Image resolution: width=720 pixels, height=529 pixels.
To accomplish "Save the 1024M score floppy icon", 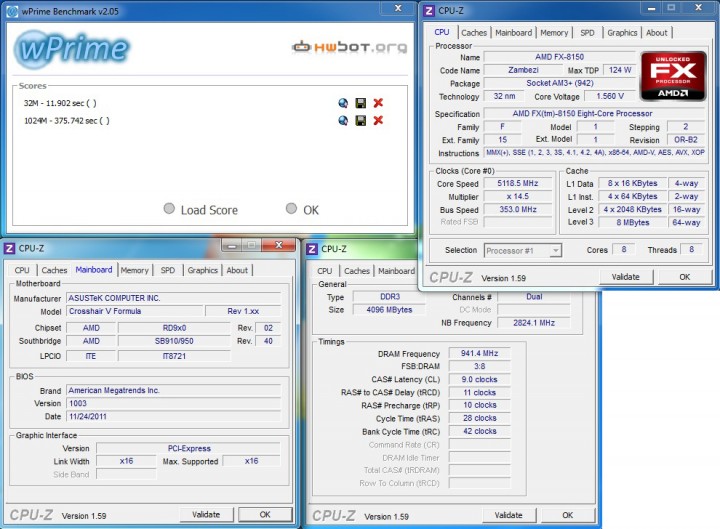I will tap(361, 120).
